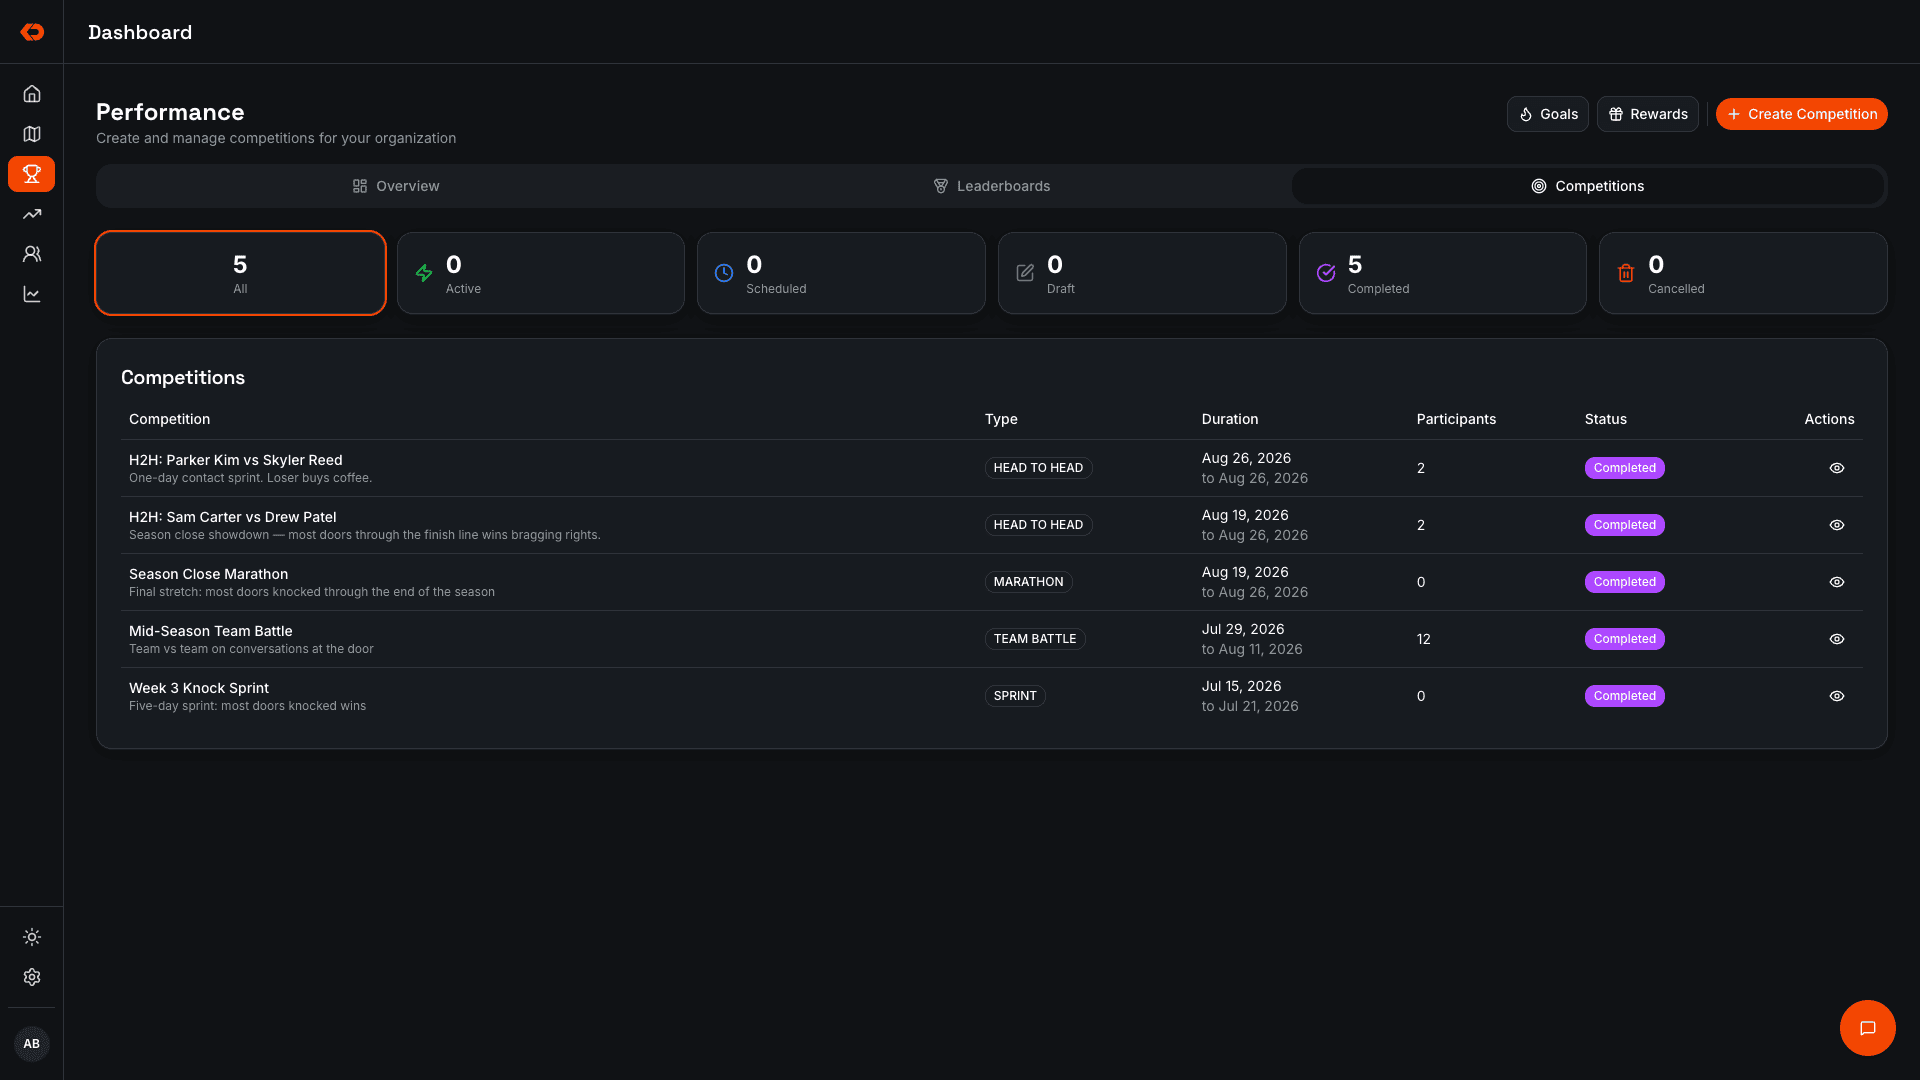Open the chat support bubble
The image size is (1920, 1080).
(1867, 1028)
